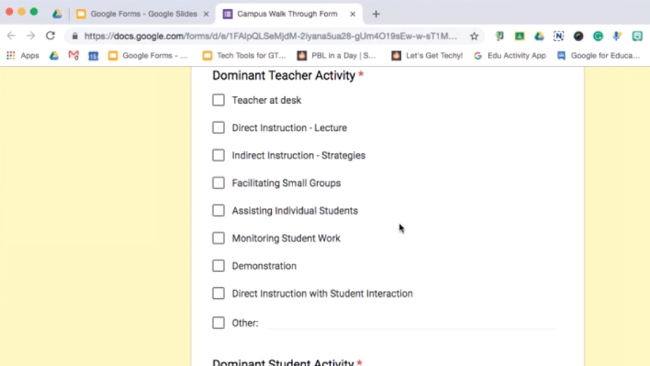
Task: Select Facilitating Small Groups checkbox
Action: [x=218, y=183]
